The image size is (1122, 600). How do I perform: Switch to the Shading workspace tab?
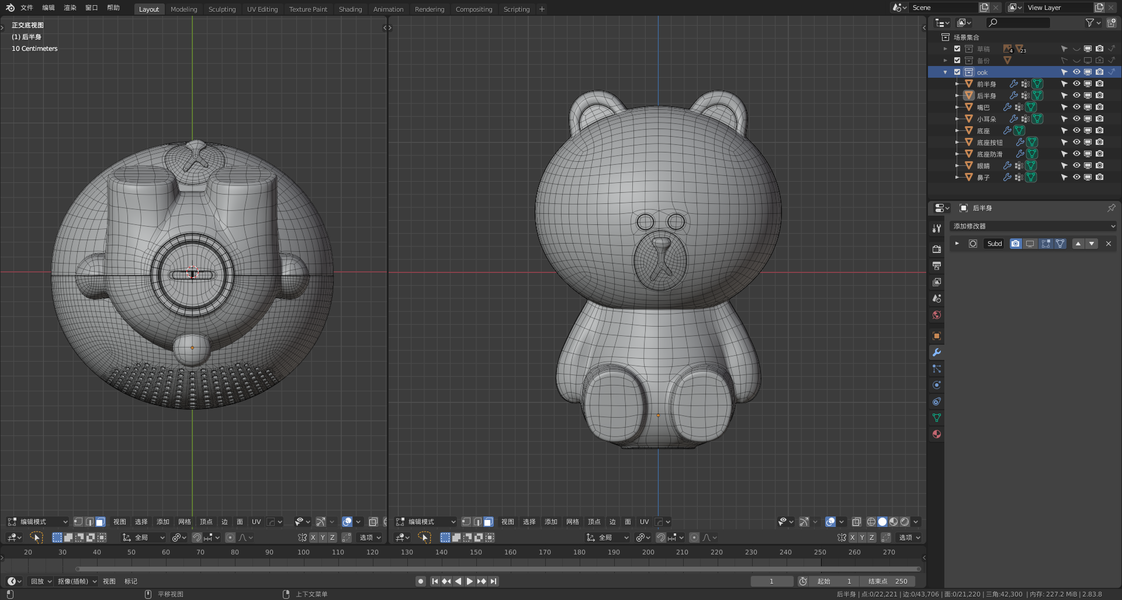coord(350,9)
